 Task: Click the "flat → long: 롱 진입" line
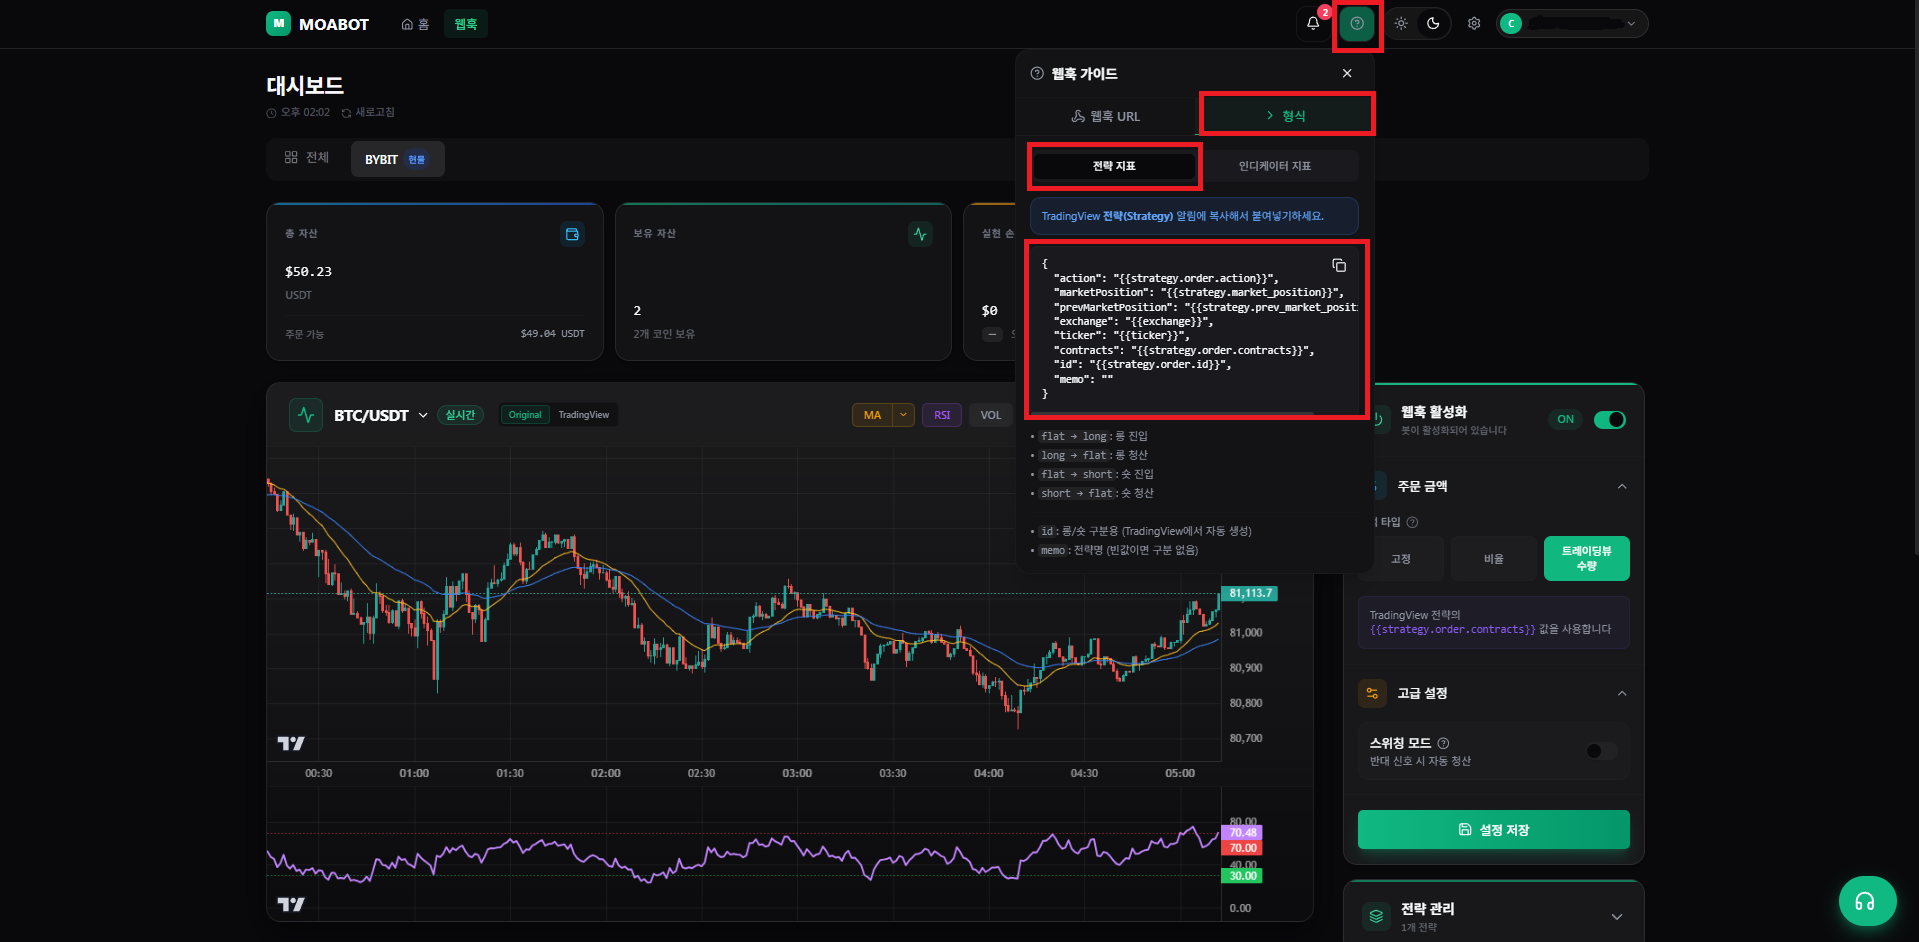coord(1093,437)
